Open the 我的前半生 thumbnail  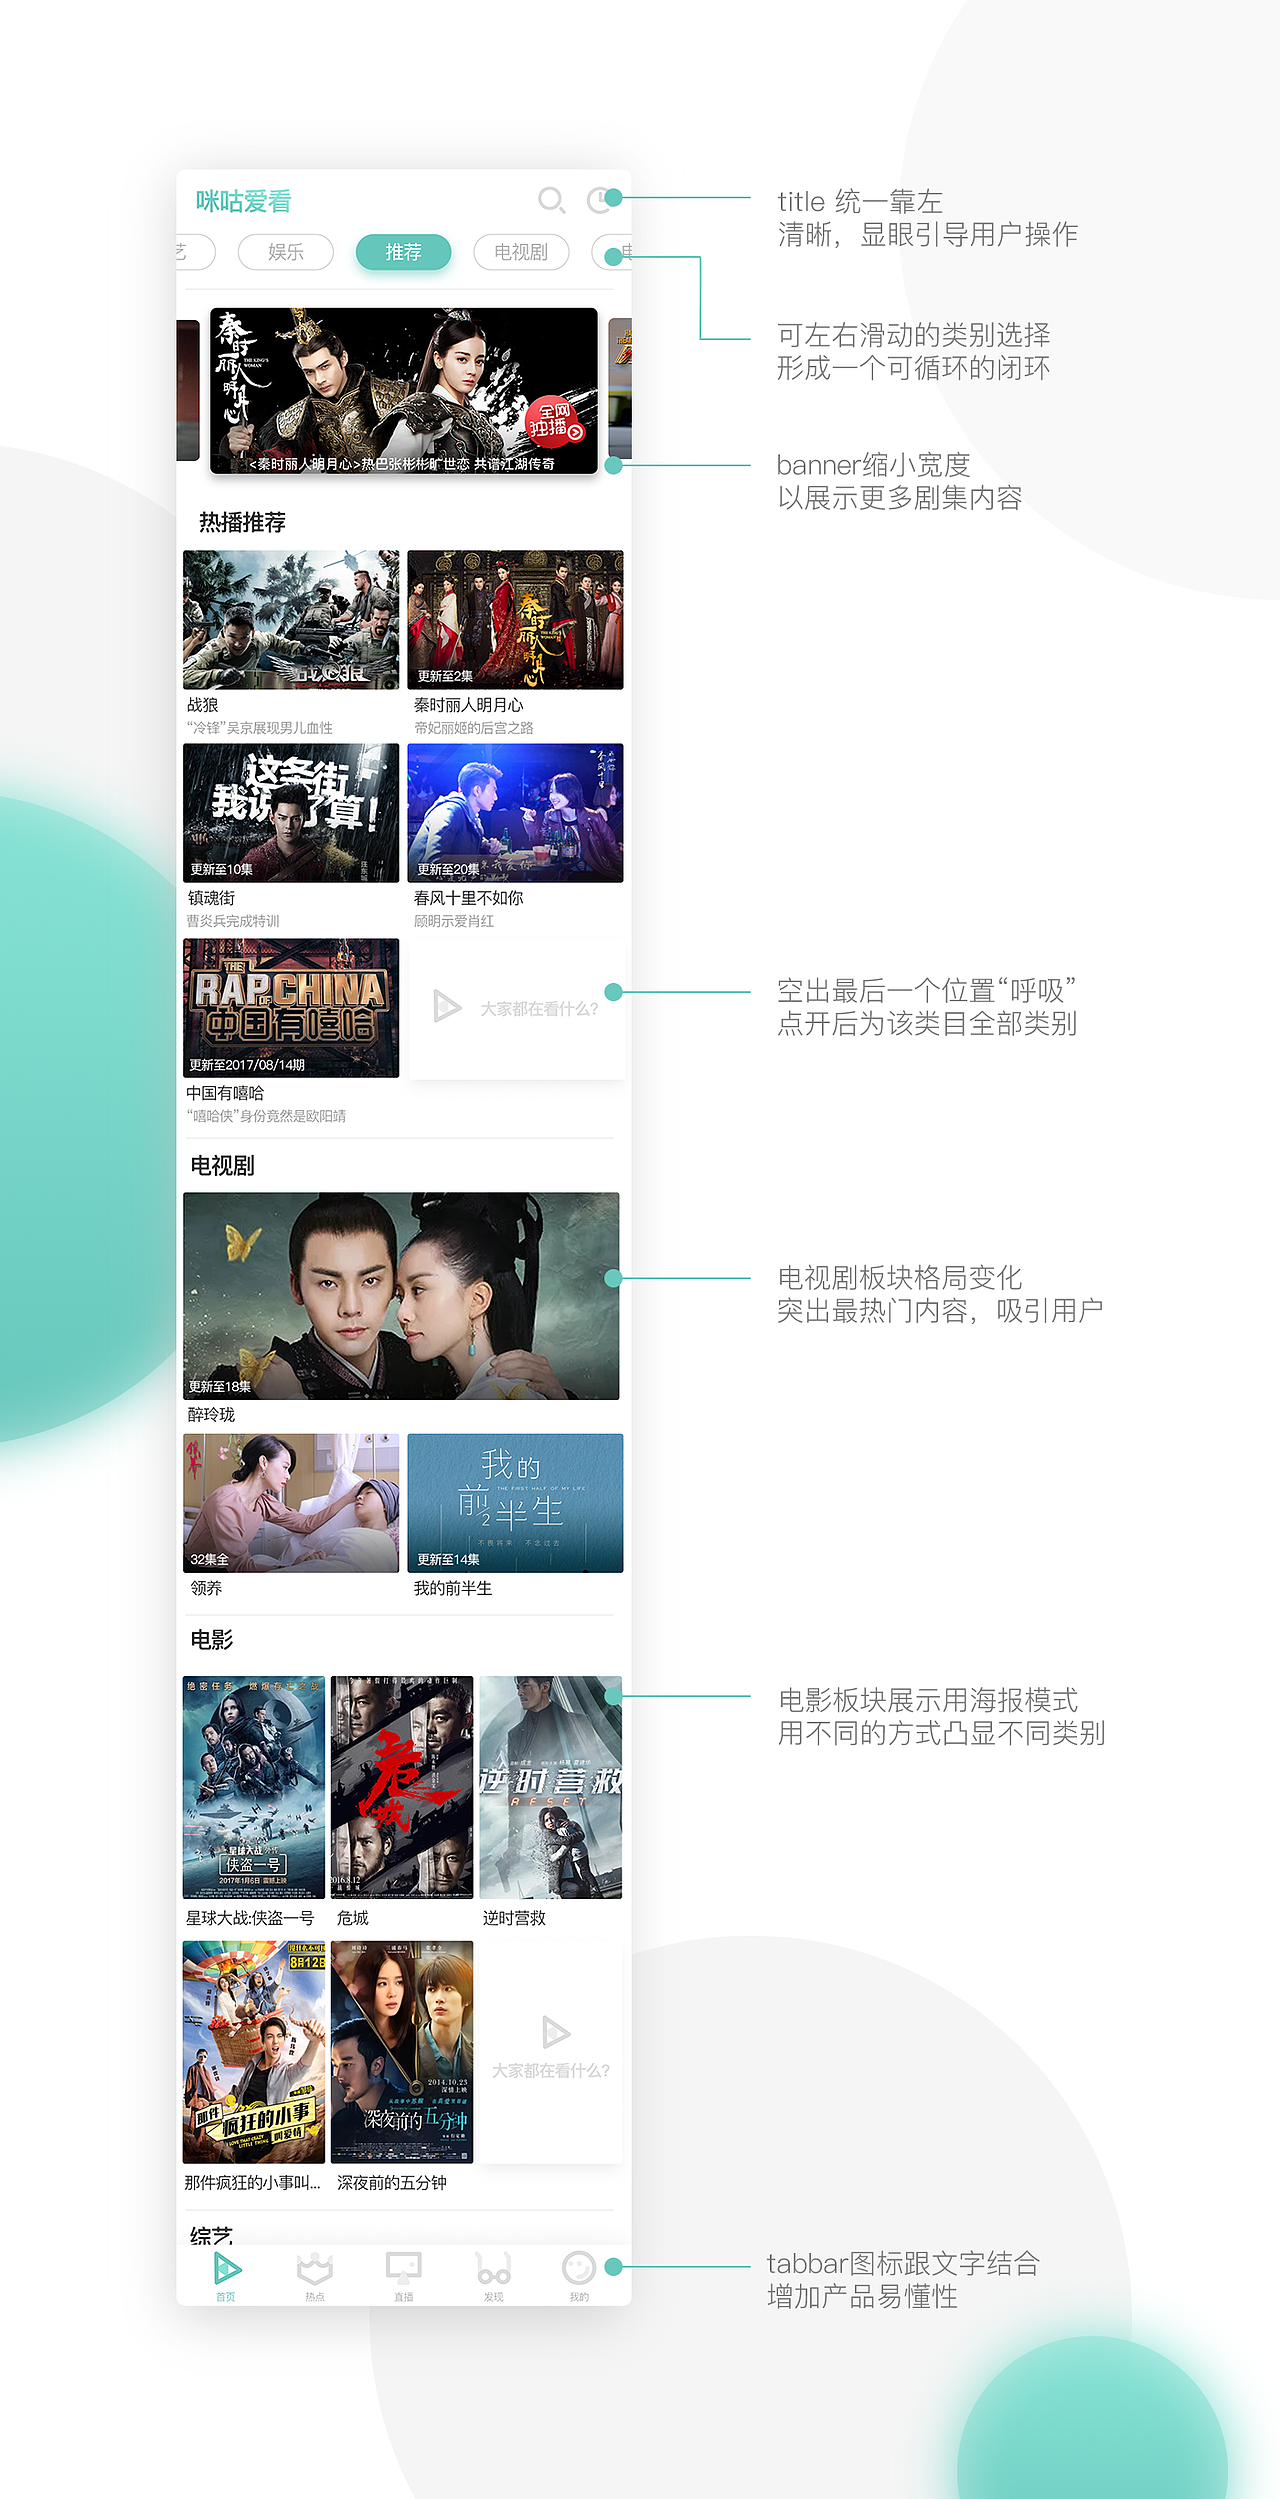click(515, 1503)
